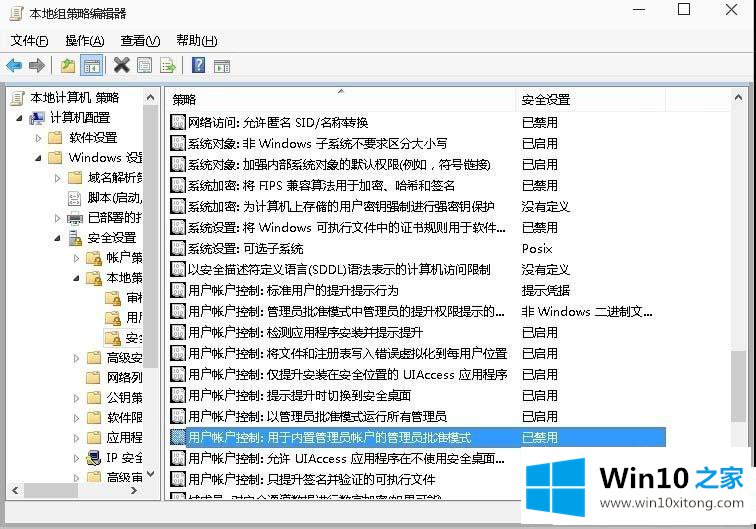
Task: Click policy icon for 将文件和注册表写入错误虚拟化
Action: point(178,353)
